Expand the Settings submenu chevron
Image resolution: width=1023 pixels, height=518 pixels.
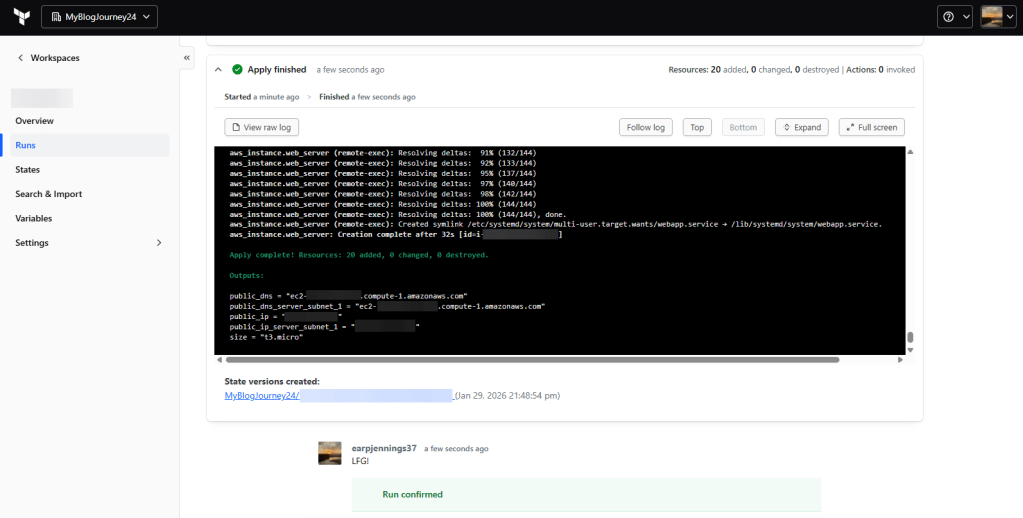coord(158,243)
